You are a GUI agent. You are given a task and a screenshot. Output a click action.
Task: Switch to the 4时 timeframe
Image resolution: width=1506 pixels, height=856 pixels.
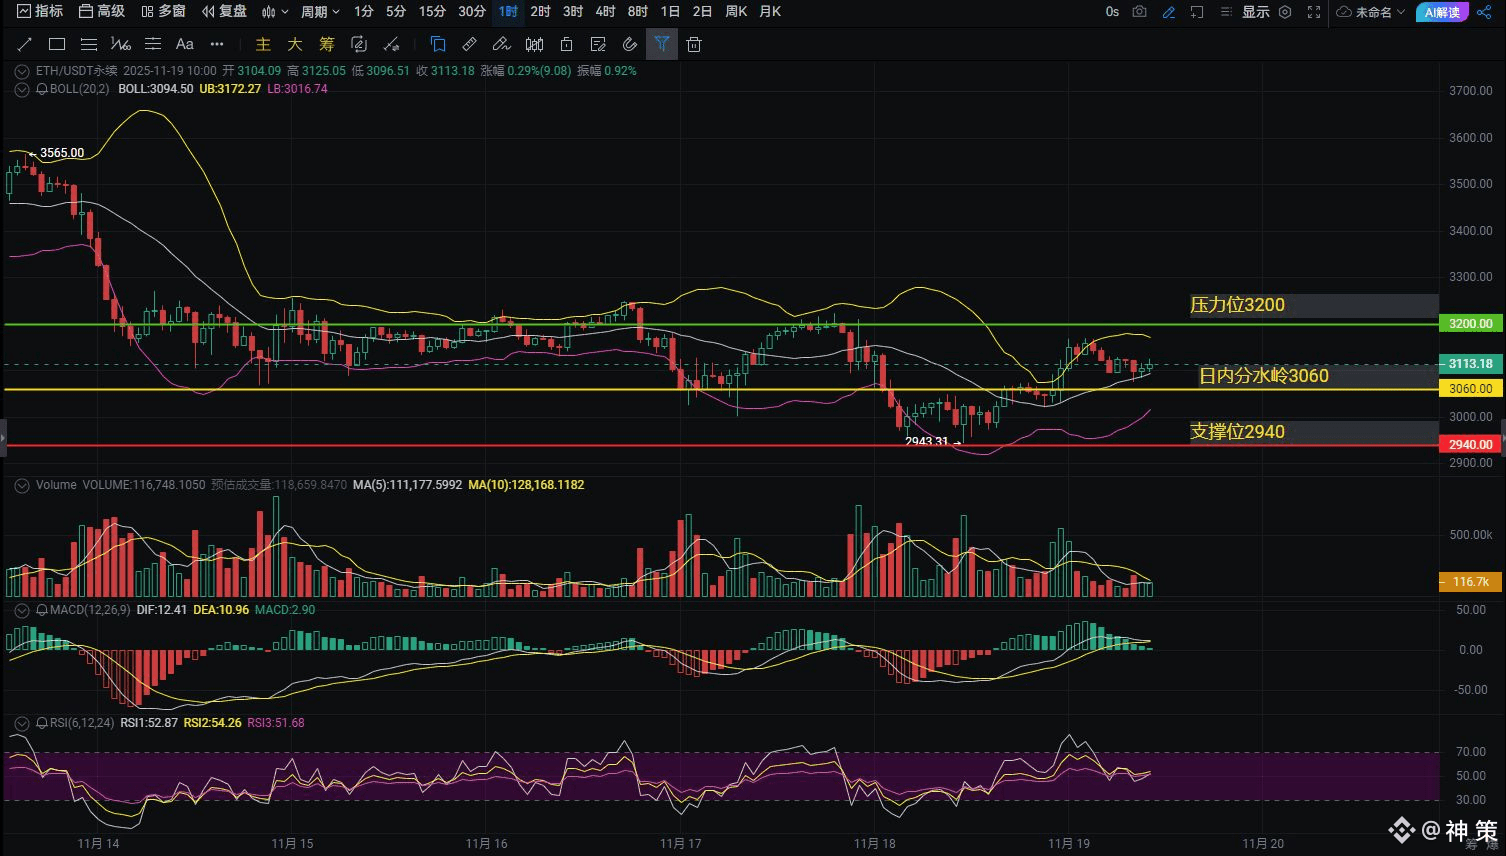click(605, 12)
